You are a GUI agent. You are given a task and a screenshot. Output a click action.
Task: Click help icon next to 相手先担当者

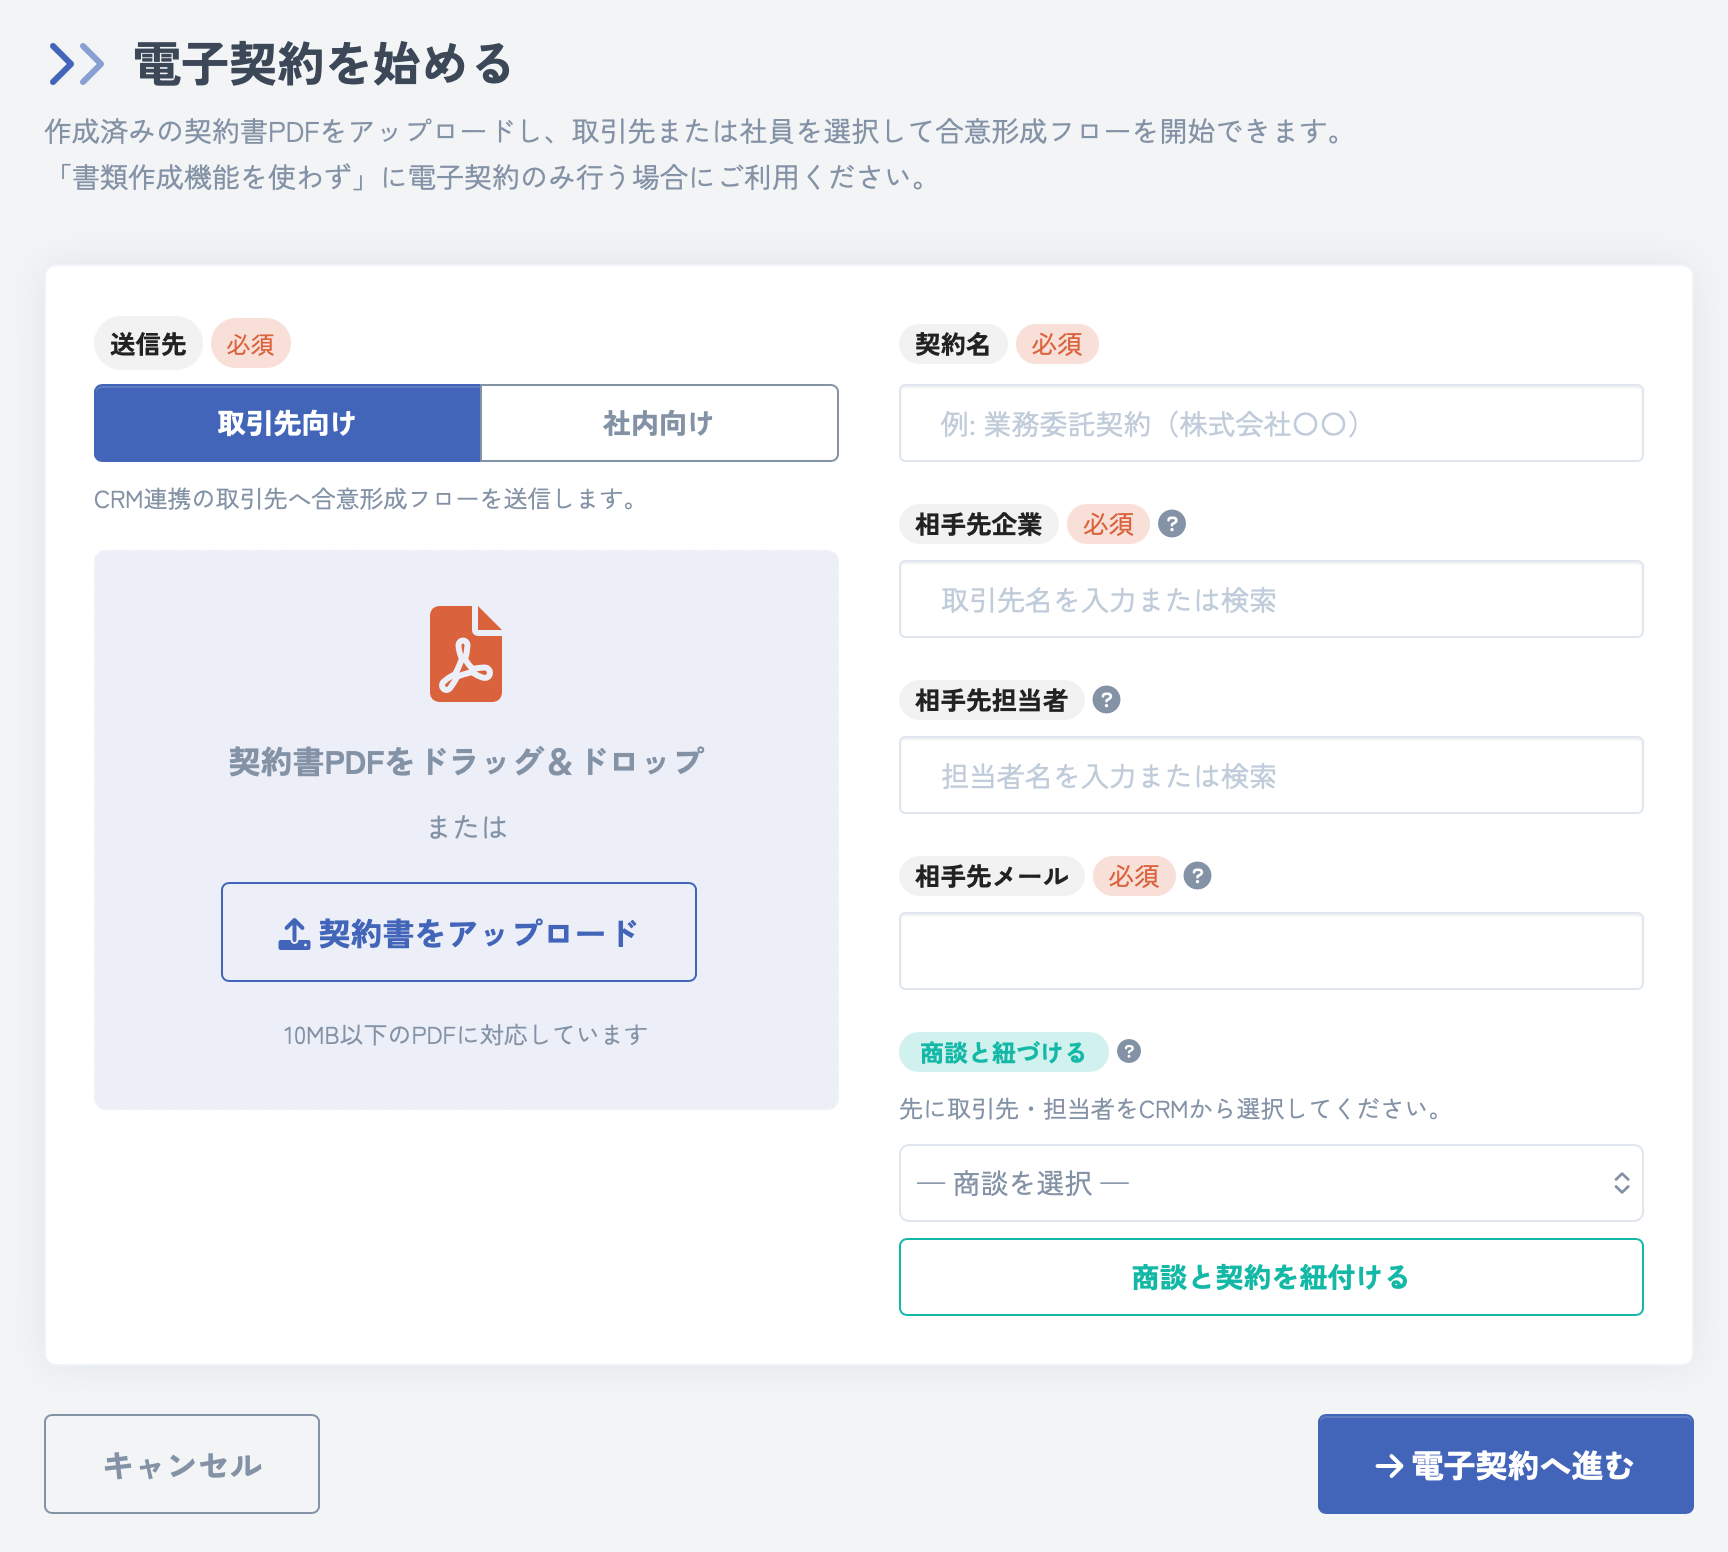(x=1106, y=700)
